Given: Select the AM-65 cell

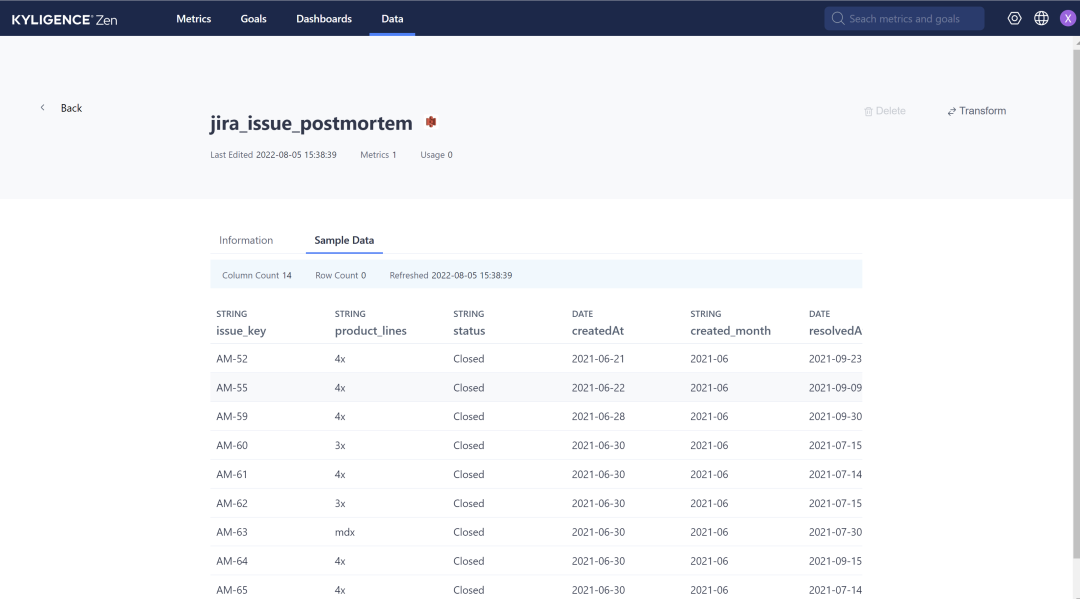Looking at the screenshot, I should point(231,590).
